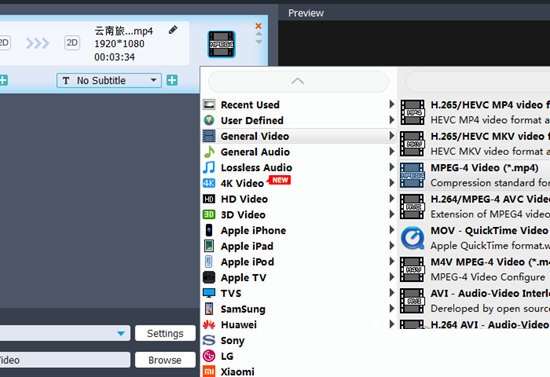
Task: Click the H.265/HEVC MKV film icon
Action: (x=412, y=144)
